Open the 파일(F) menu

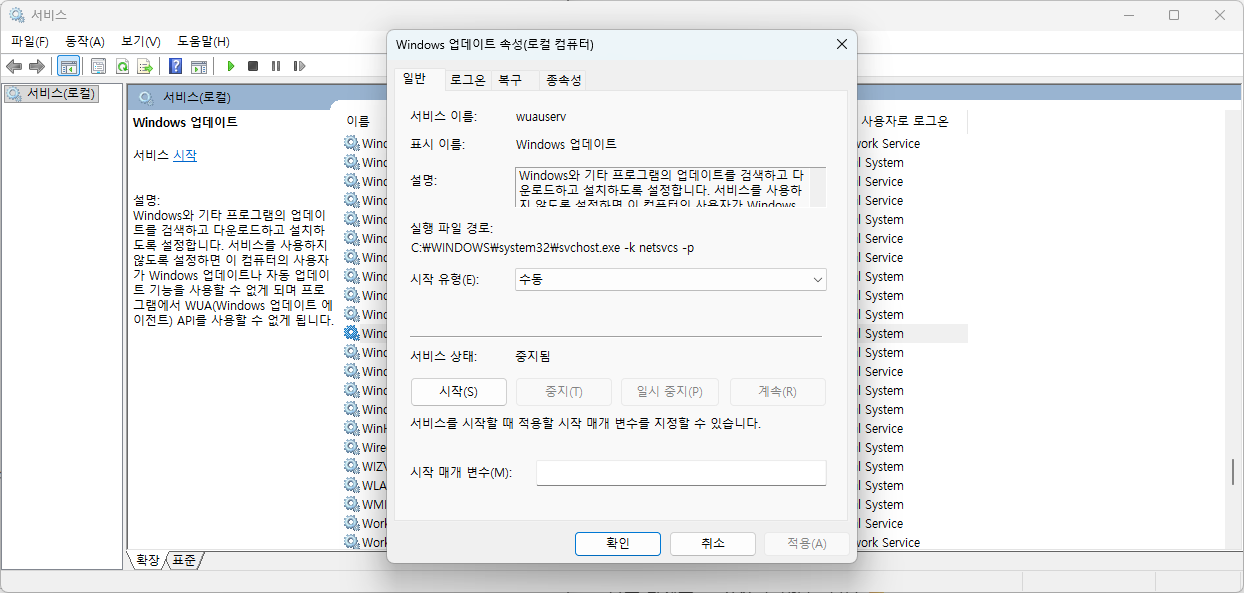30,41
